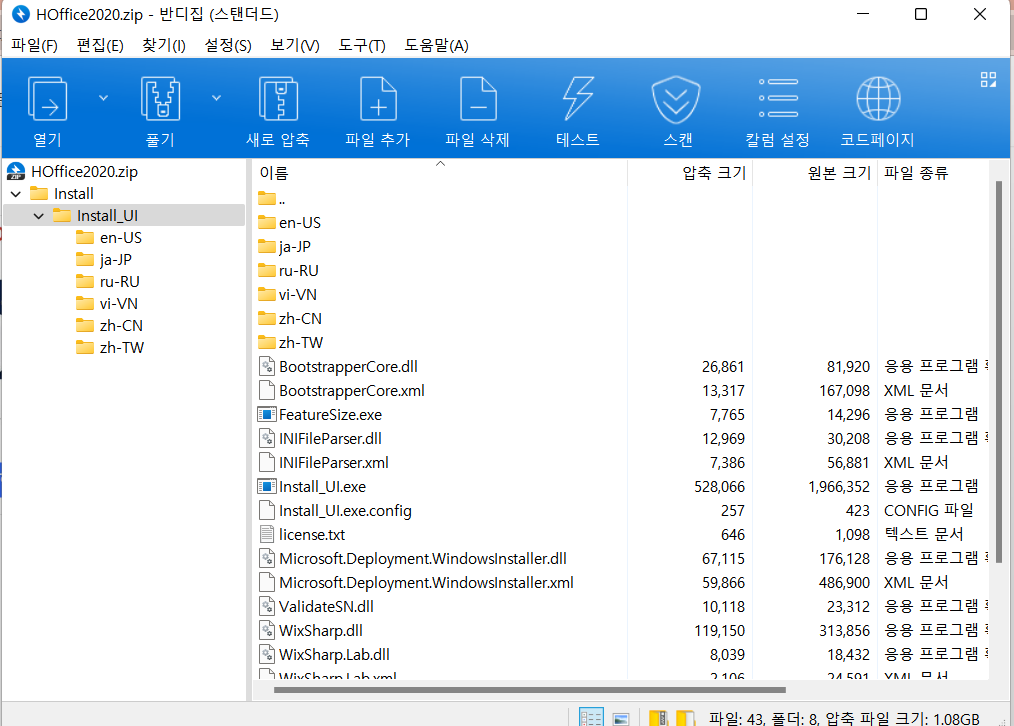Open the 코드페이지 globe icon
The image size is (1014, 726).
click(878, 98)
